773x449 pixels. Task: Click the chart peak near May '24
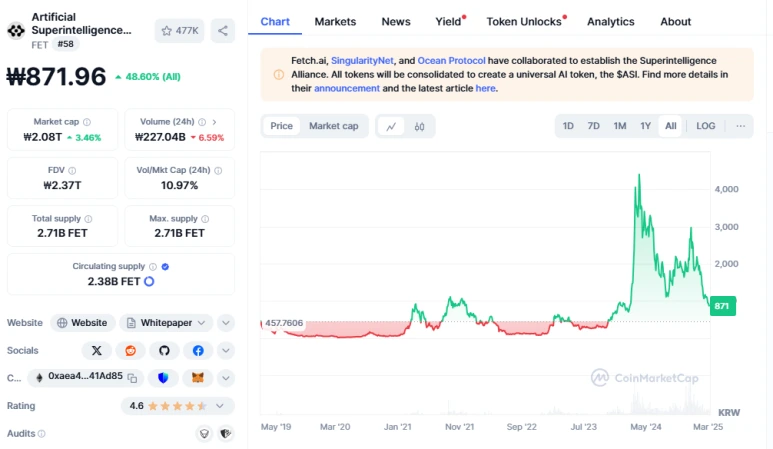click(x=639, y=175)
